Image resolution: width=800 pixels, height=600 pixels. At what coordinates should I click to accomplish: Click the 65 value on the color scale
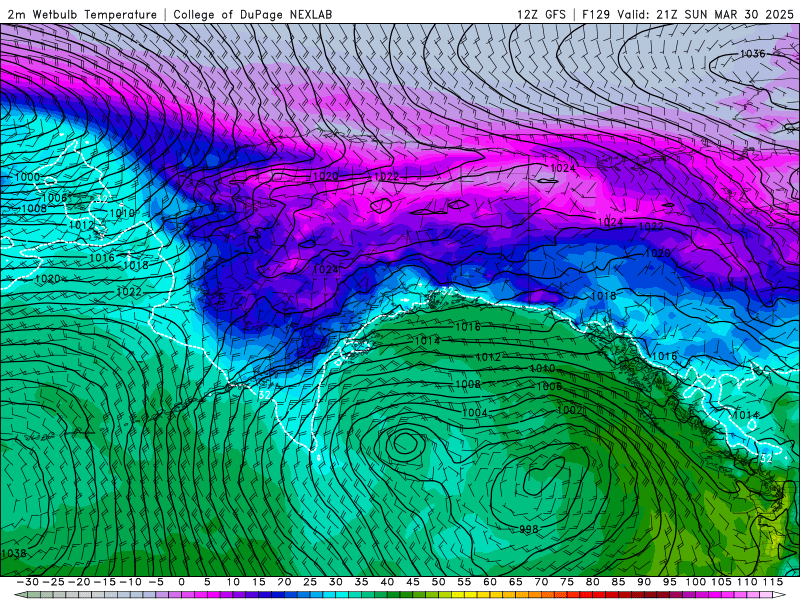pyautogui.click(x=515, y=582)
